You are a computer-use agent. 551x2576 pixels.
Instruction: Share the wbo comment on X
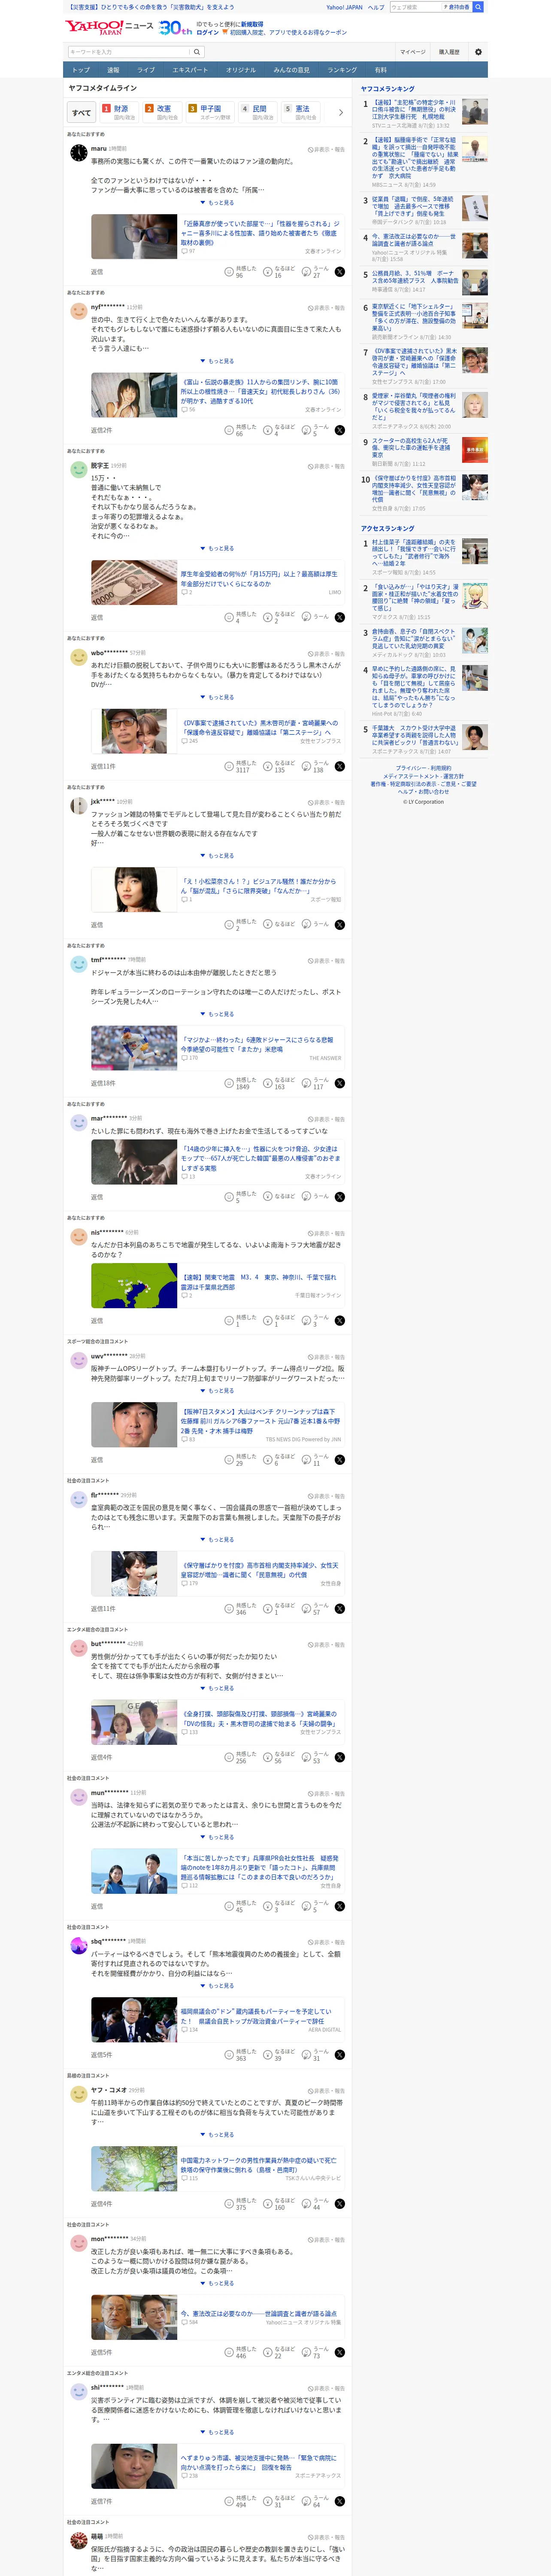[x=339, y=767]
